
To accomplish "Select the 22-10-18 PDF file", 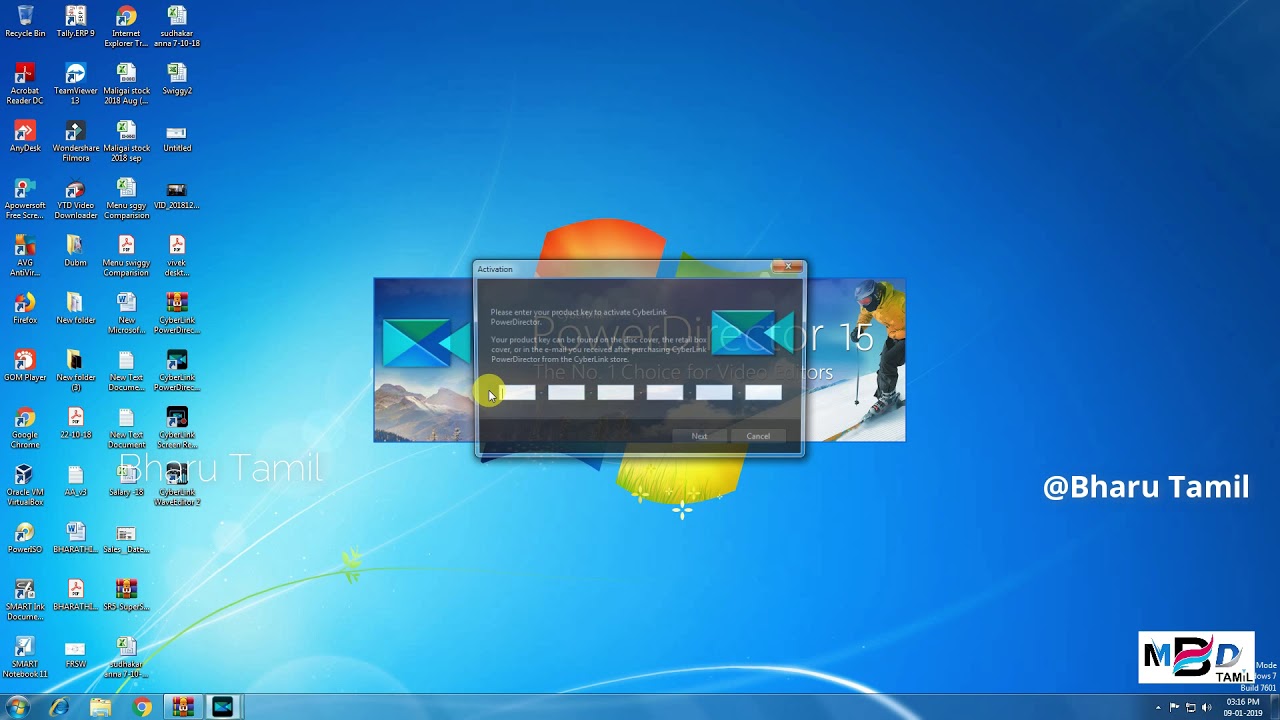I will tap(75, 423).
